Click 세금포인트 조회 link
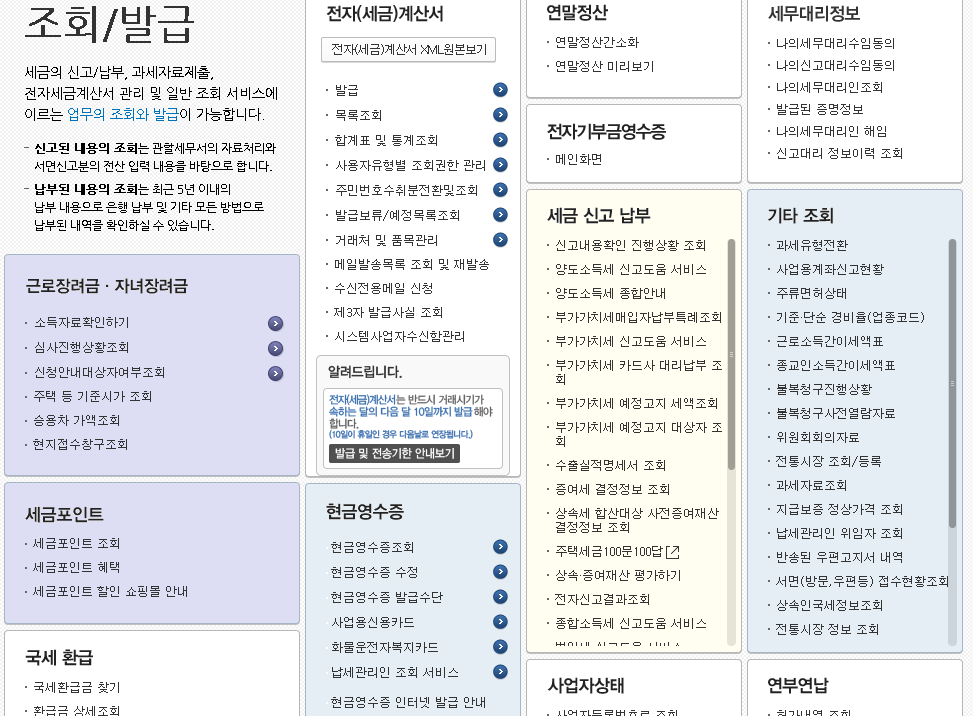973x716 pixels. tap(76, 544)
